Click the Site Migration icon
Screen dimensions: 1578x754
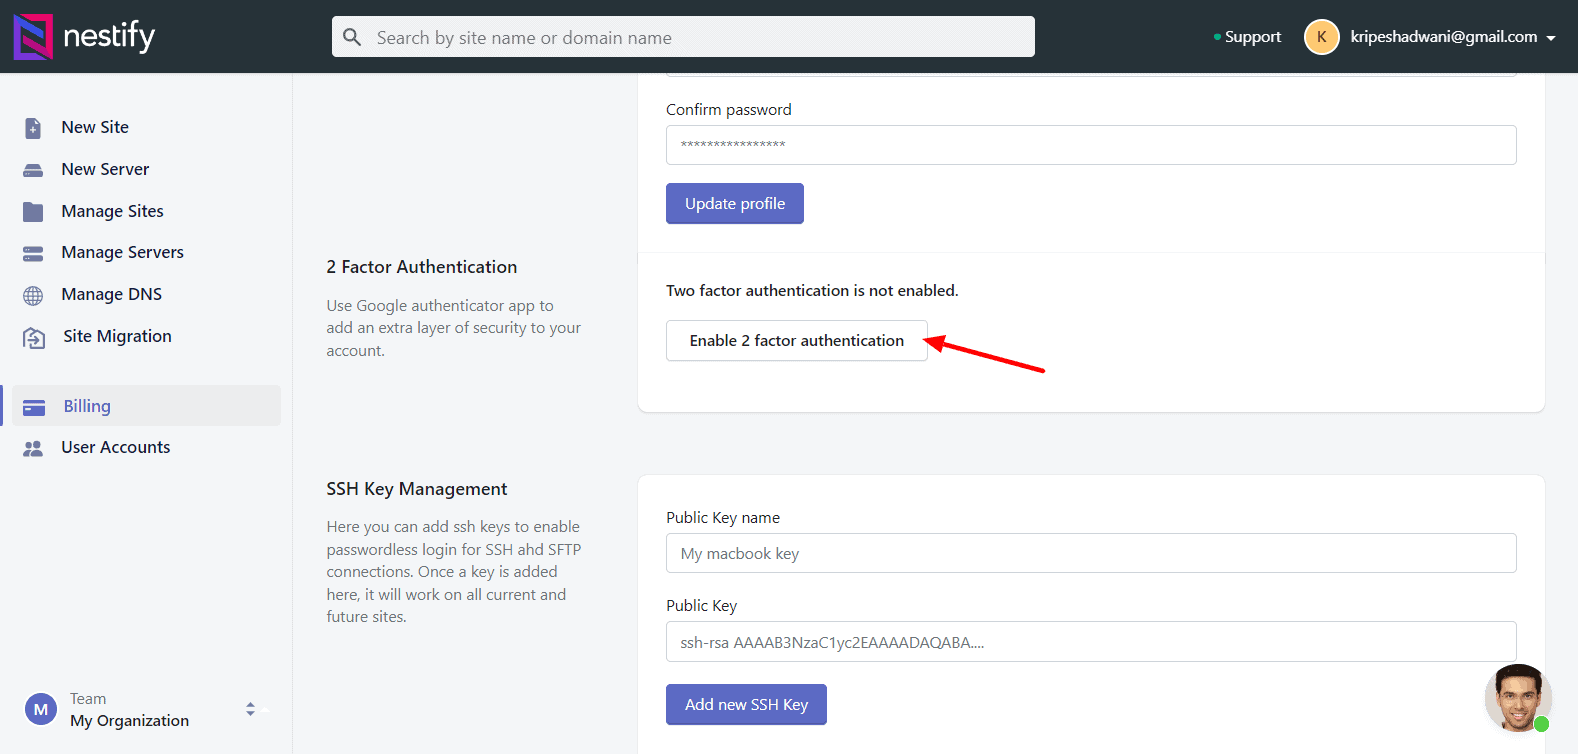pos(34,338)
